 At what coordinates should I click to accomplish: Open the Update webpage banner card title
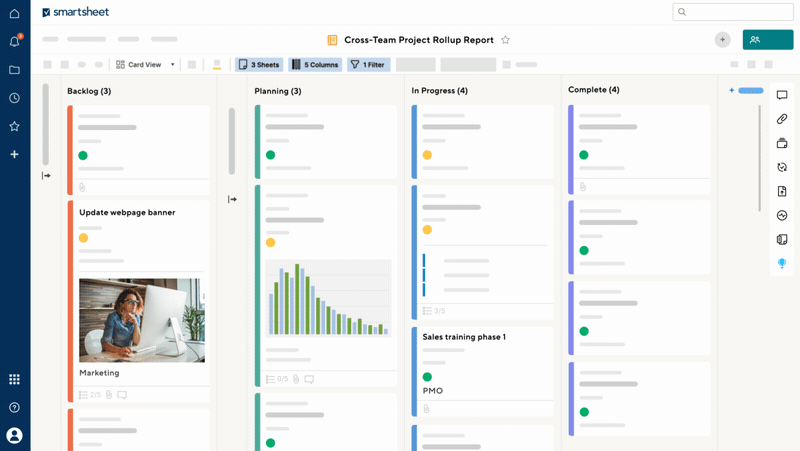(x=127, y=212)
